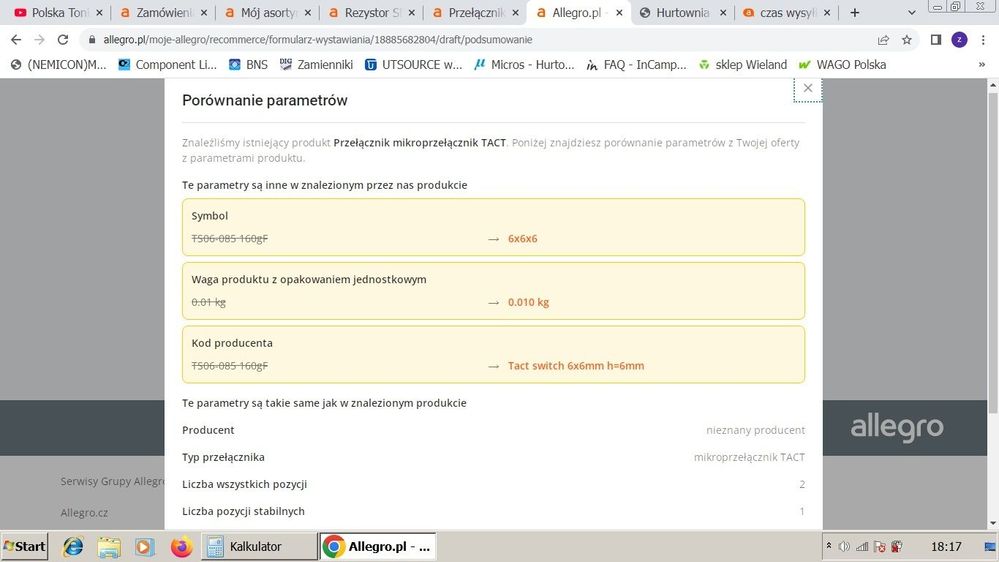Toggle the browser side panel
The width and height of the screenshot is (999, 562).
[x=935, y=40]
